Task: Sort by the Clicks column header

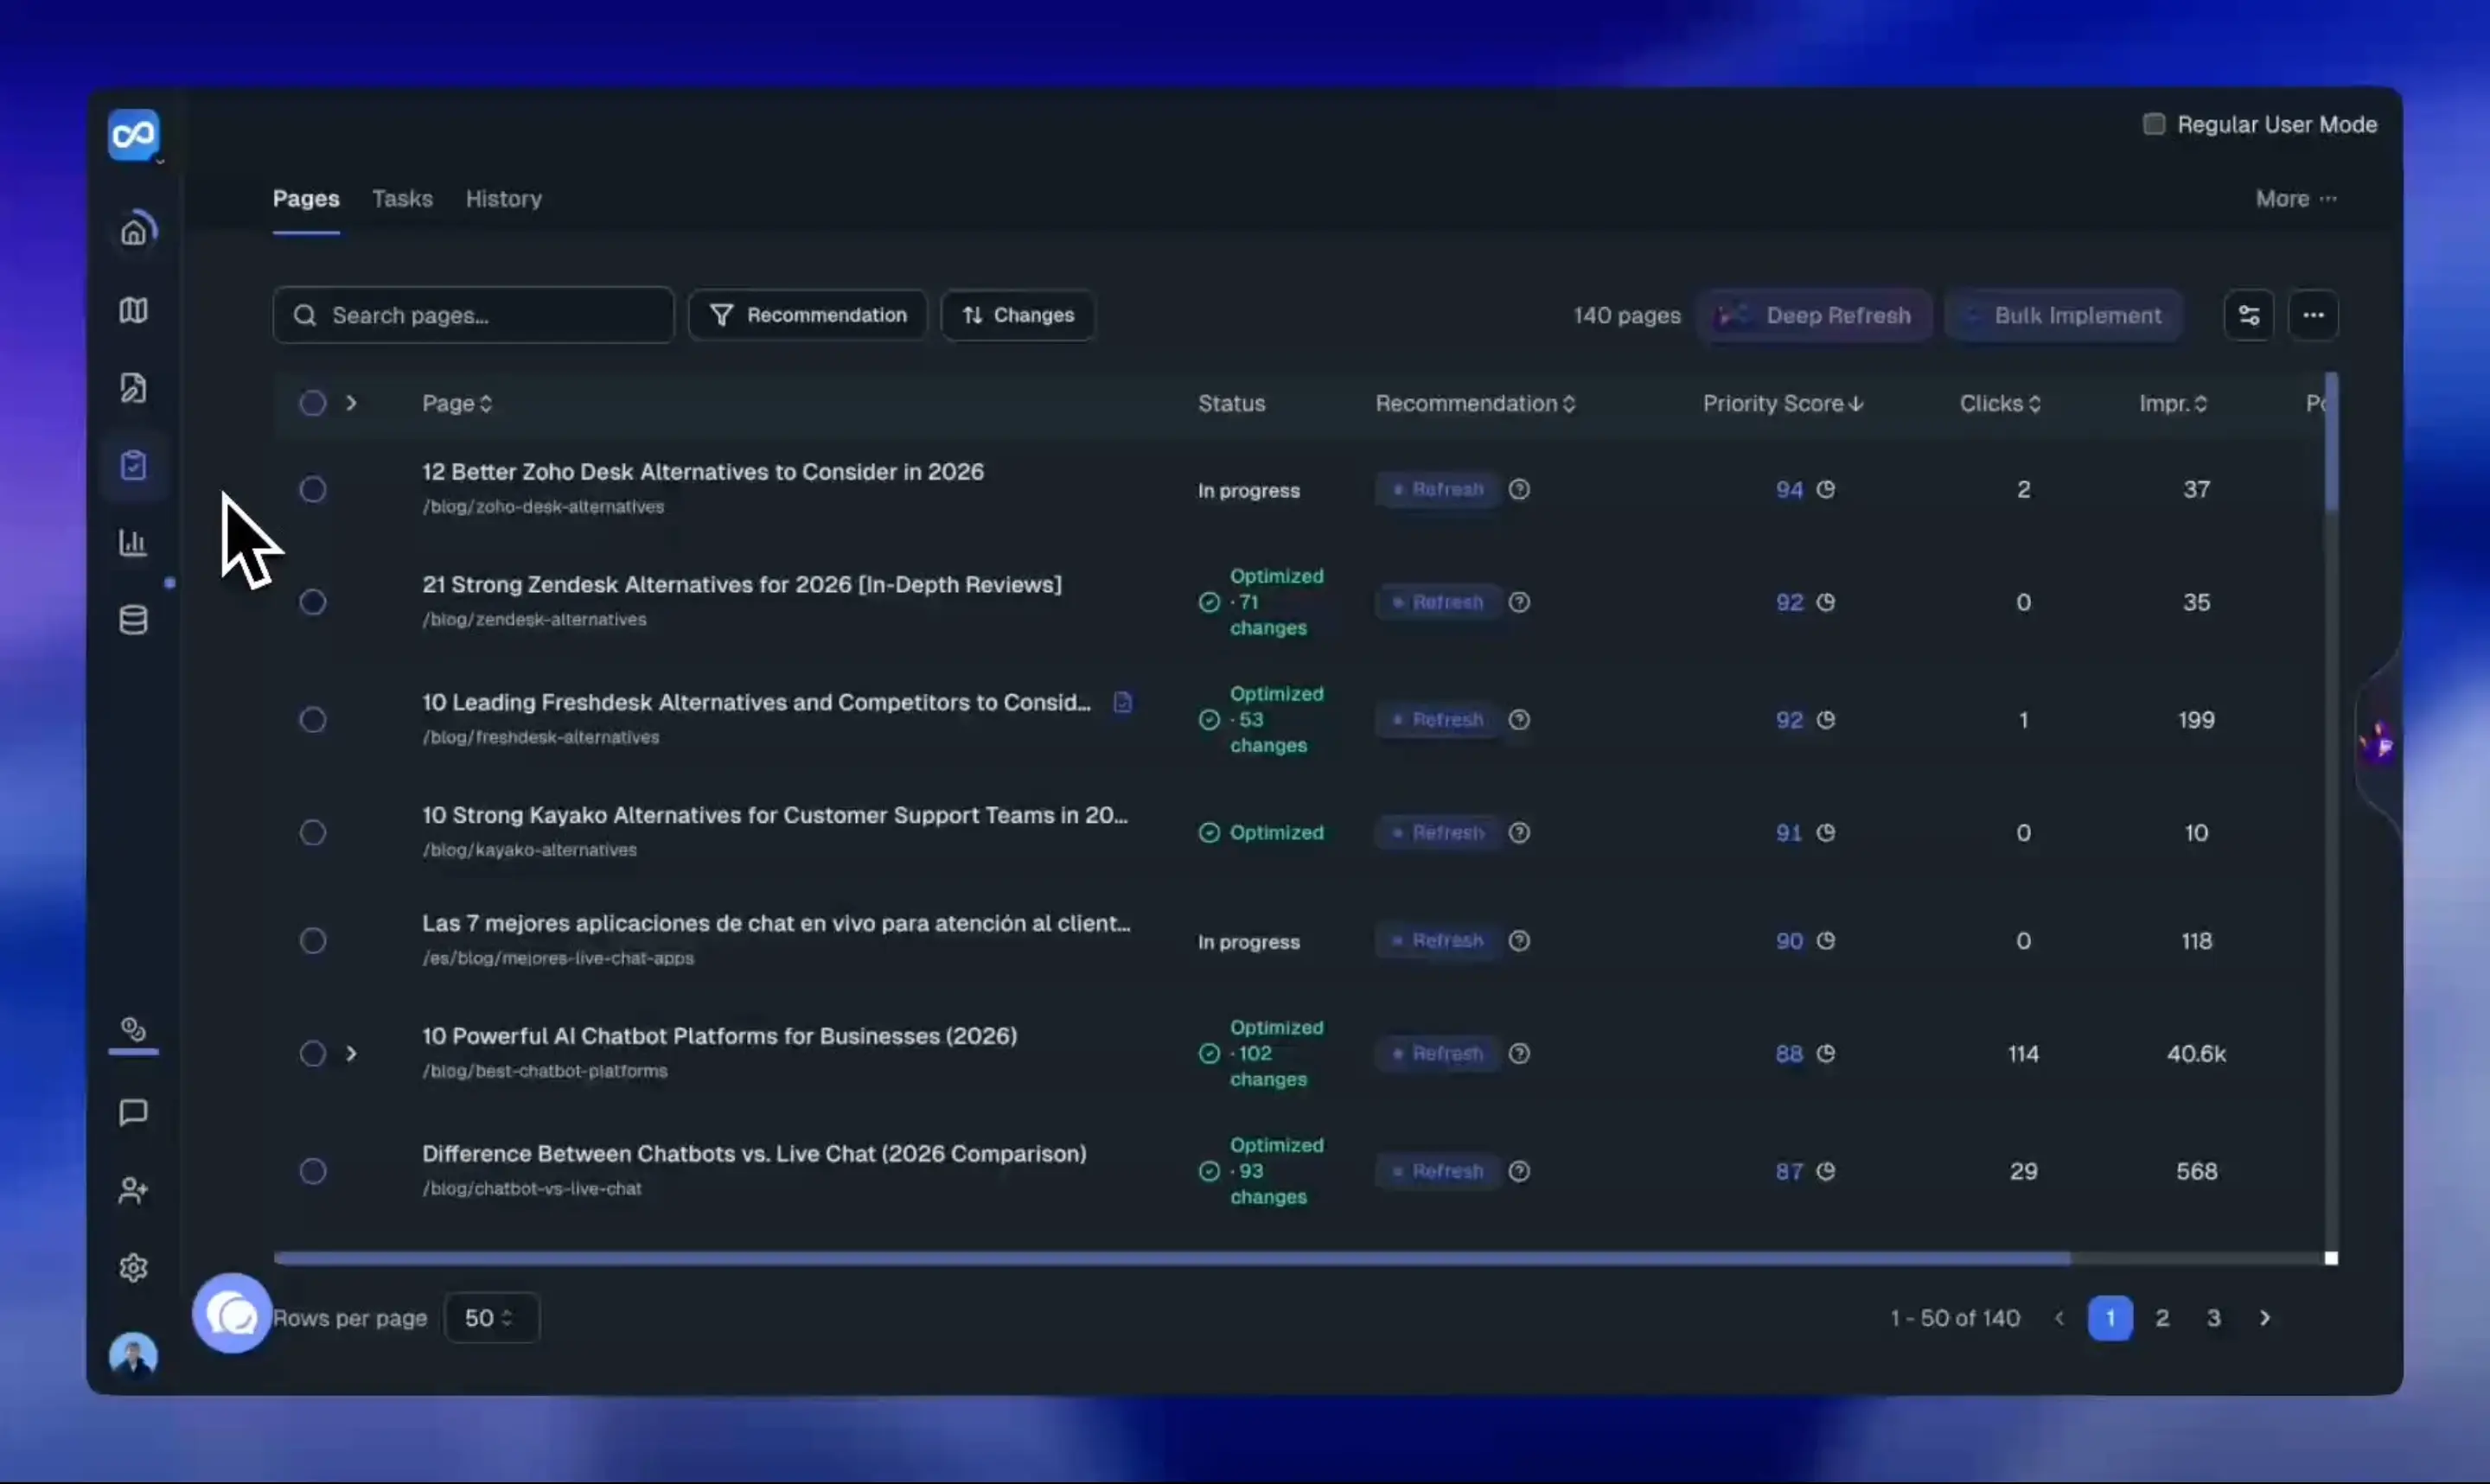Action: pyautogui.click(x=2000, y=403)
